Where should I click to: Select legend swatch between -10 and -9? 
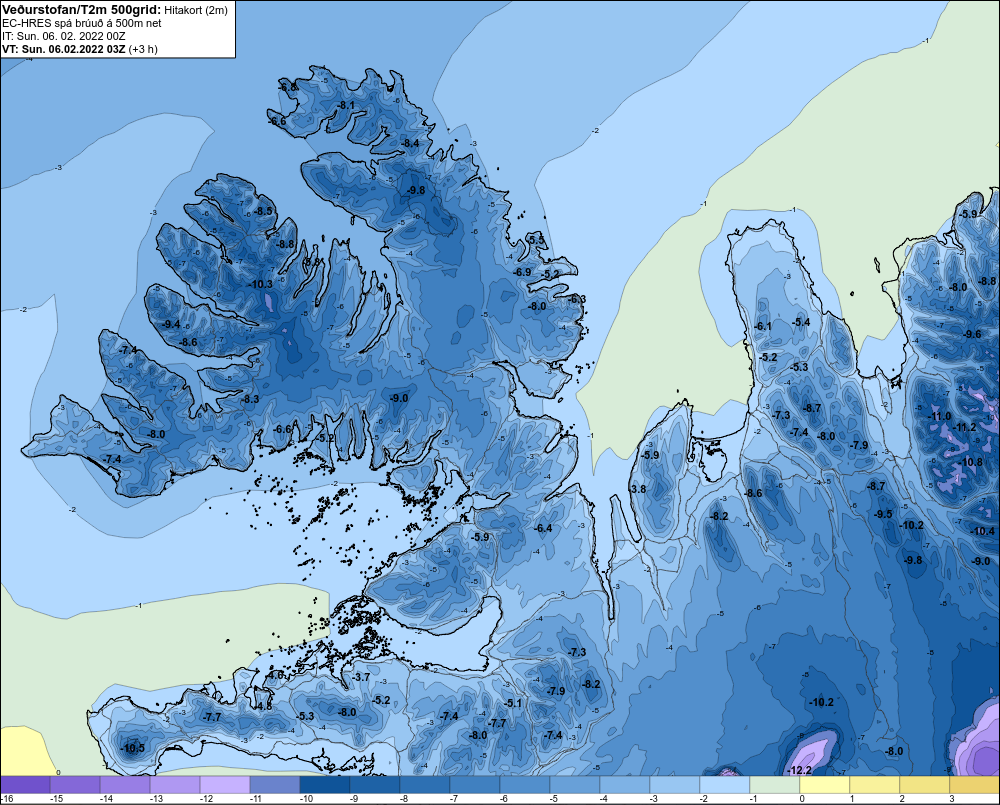pos(325,785)
